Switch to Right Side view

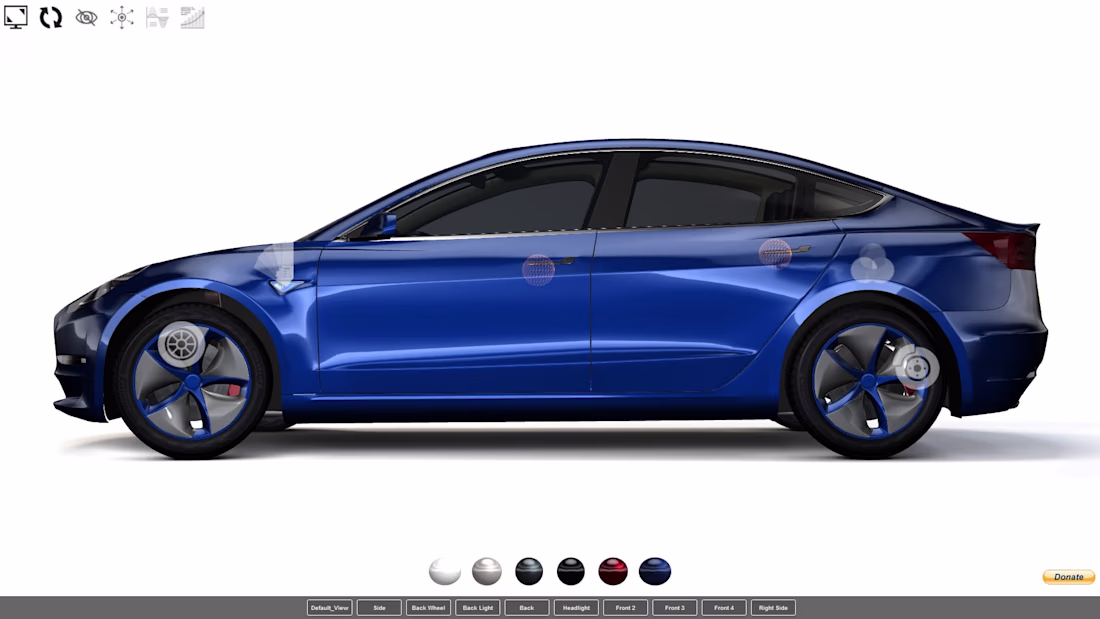click(x=773, y=608)
